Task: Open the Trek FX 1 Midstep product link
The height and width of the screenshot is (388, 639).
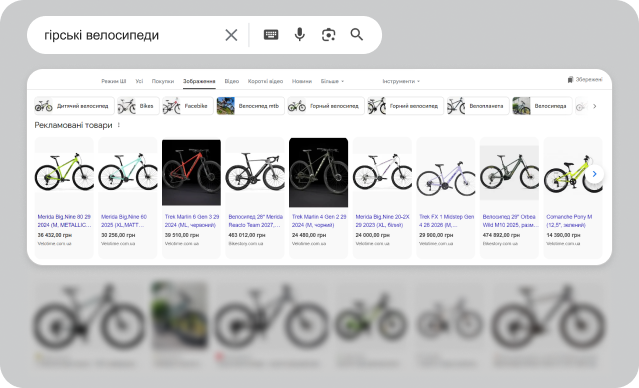Action: 446,220
